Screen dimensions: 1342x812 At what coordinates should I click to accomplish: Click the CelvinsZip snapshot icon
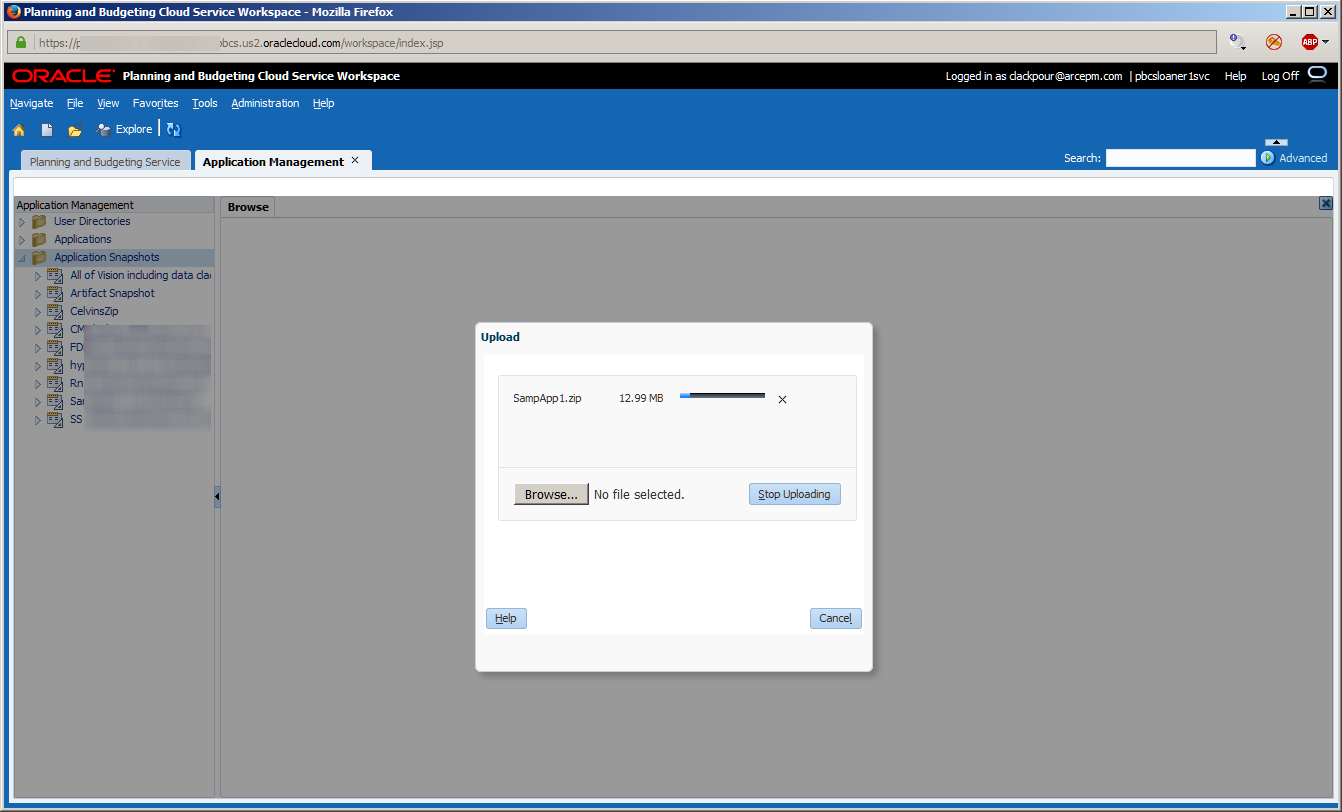[55, 312]
